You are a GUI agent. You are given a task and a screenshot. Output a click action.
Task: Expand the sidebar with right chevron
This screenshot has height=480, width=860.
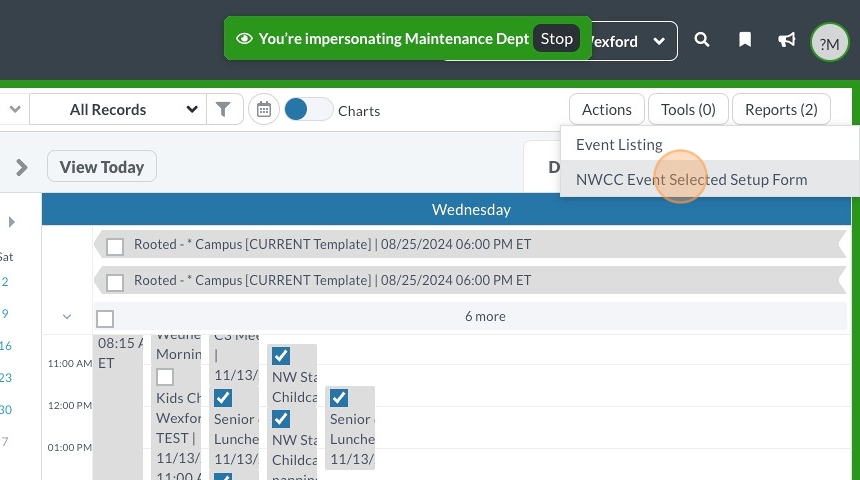click(22, 167)
